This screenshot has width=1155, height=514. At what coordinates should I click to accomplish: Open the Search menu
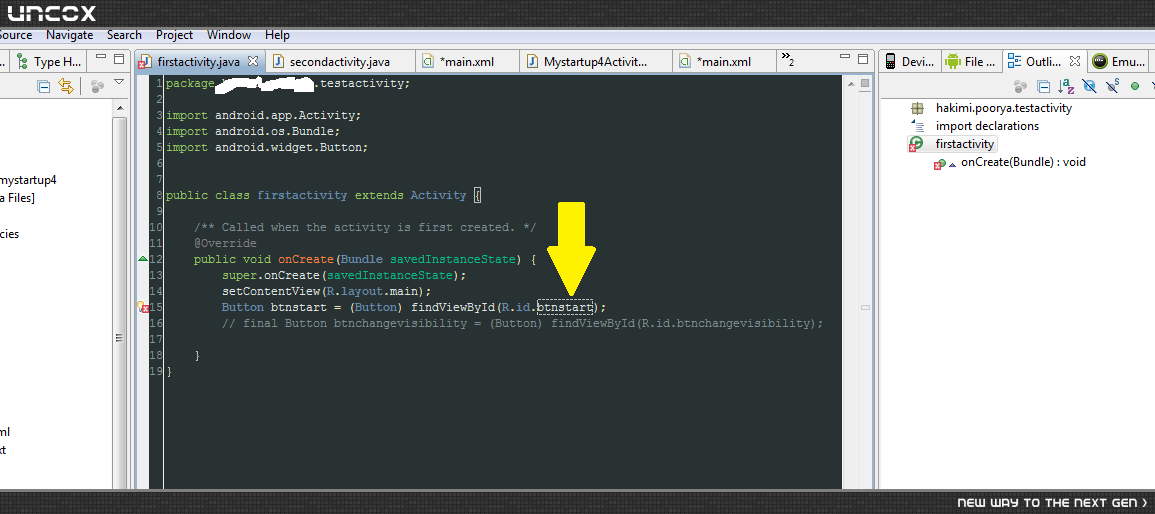coord(124,35)
